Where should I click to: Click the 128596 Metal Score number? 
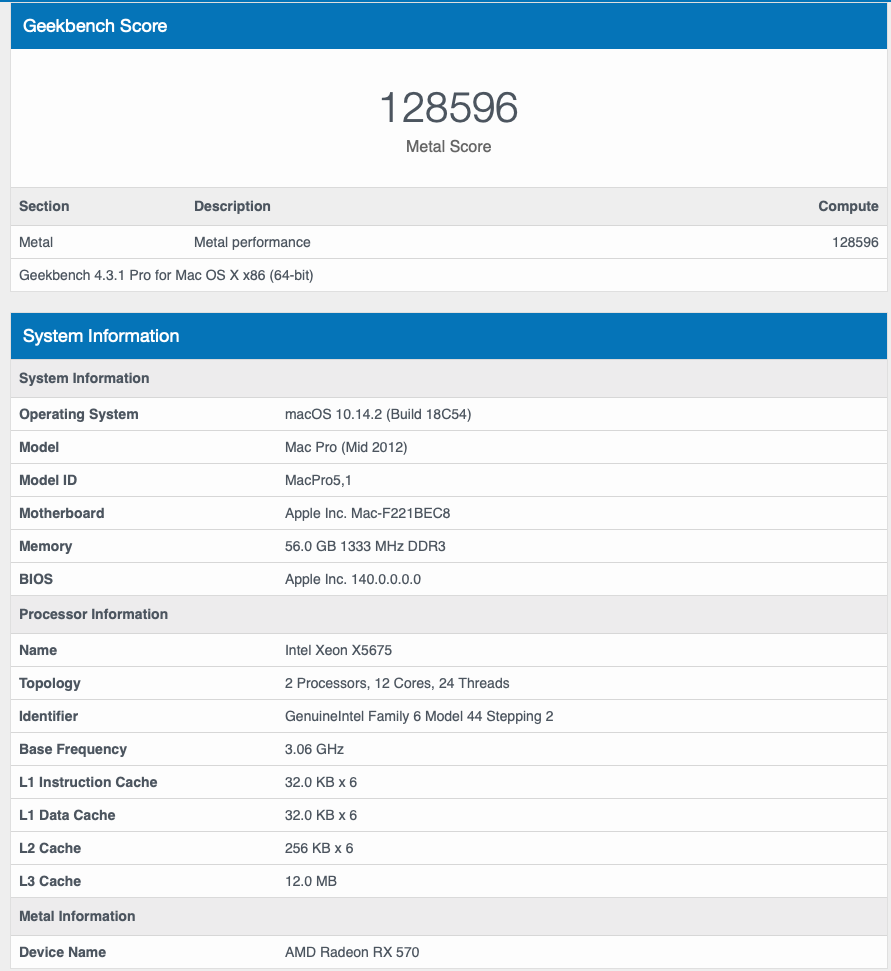click(x=448, y=108)
